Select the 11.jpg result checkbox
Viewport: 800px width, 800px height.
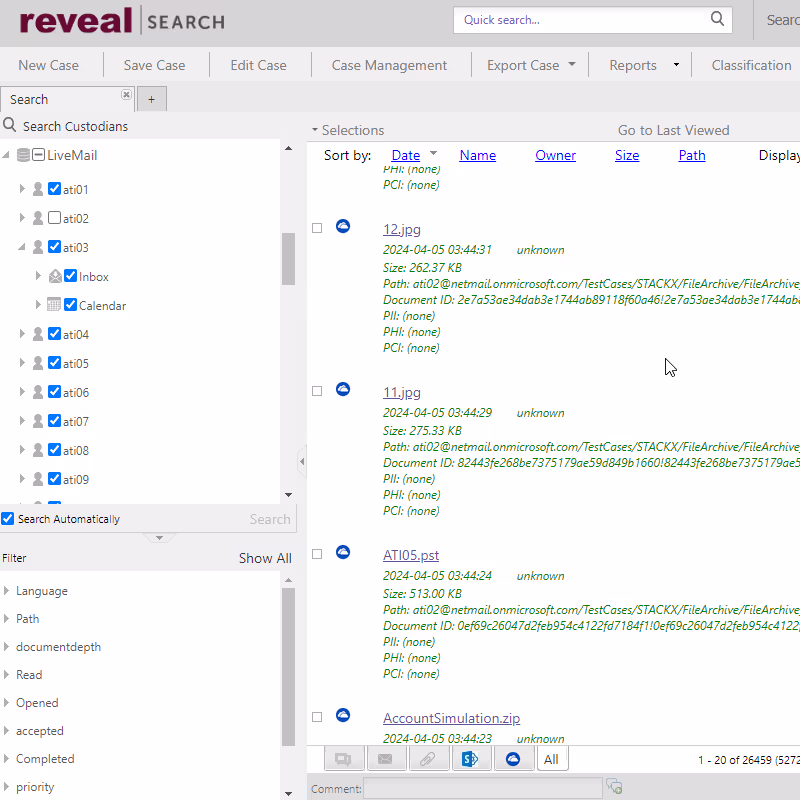[317, 391]
